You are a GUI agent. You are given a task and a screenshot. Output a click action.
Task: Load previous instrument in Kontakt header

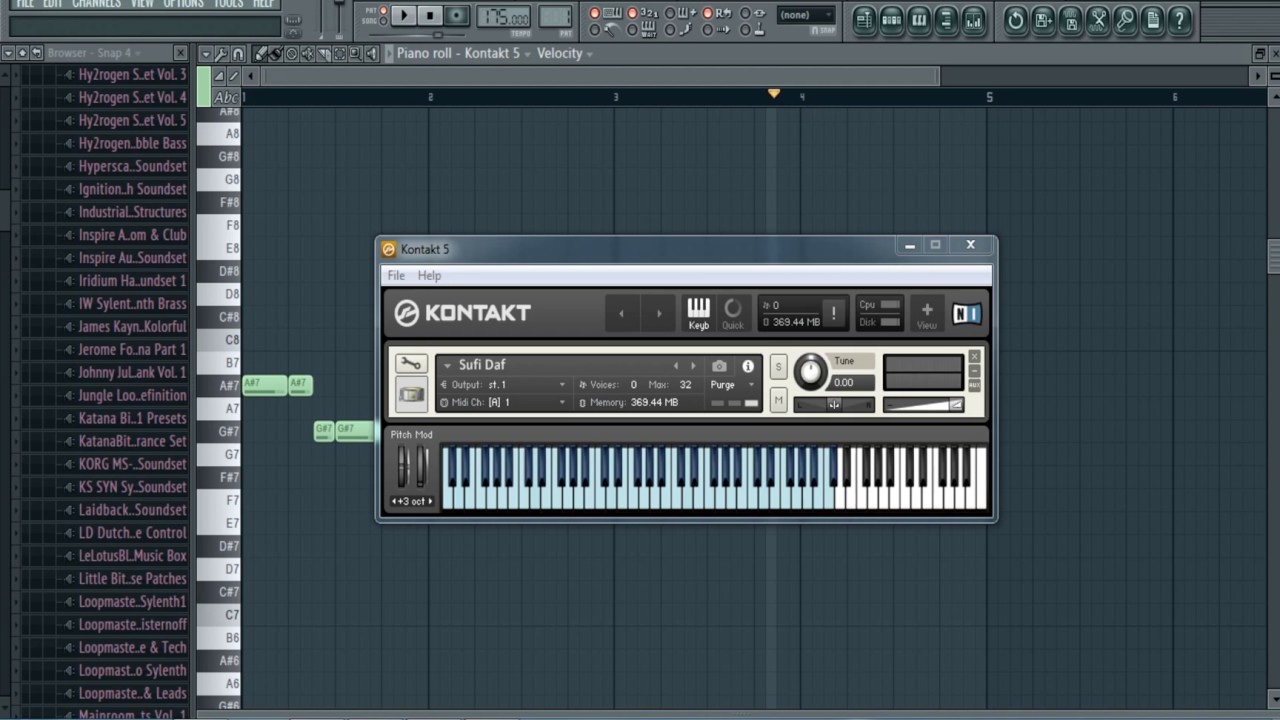click(621, 313)
